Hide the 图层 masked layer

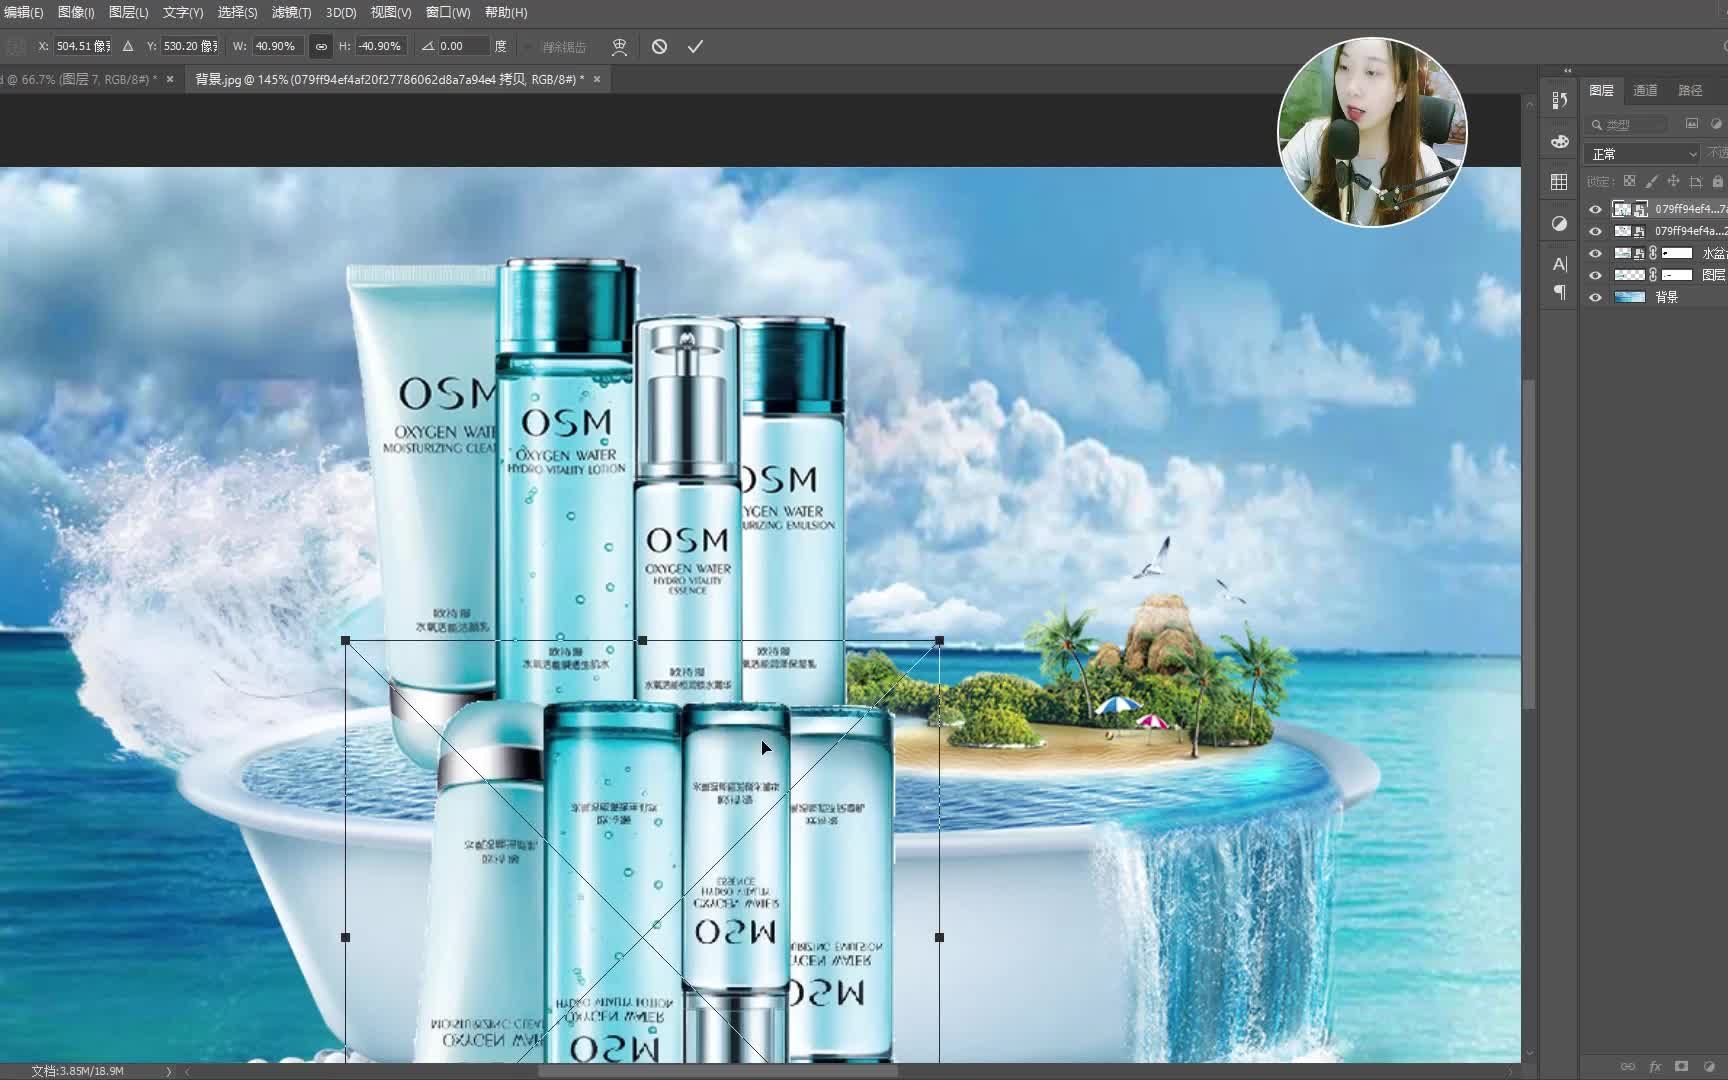[x=1595, y=275]
